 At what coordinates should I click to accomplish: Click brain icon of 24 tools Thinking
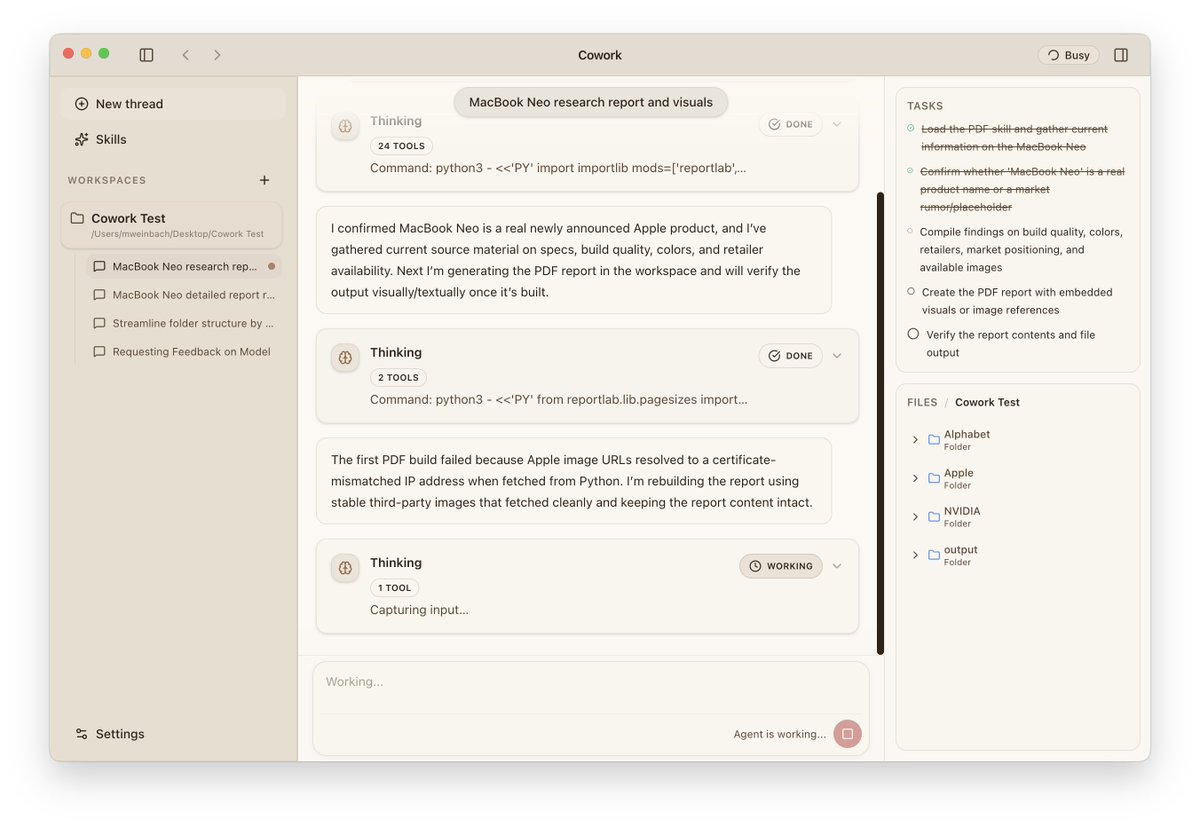tap(345, 126)
